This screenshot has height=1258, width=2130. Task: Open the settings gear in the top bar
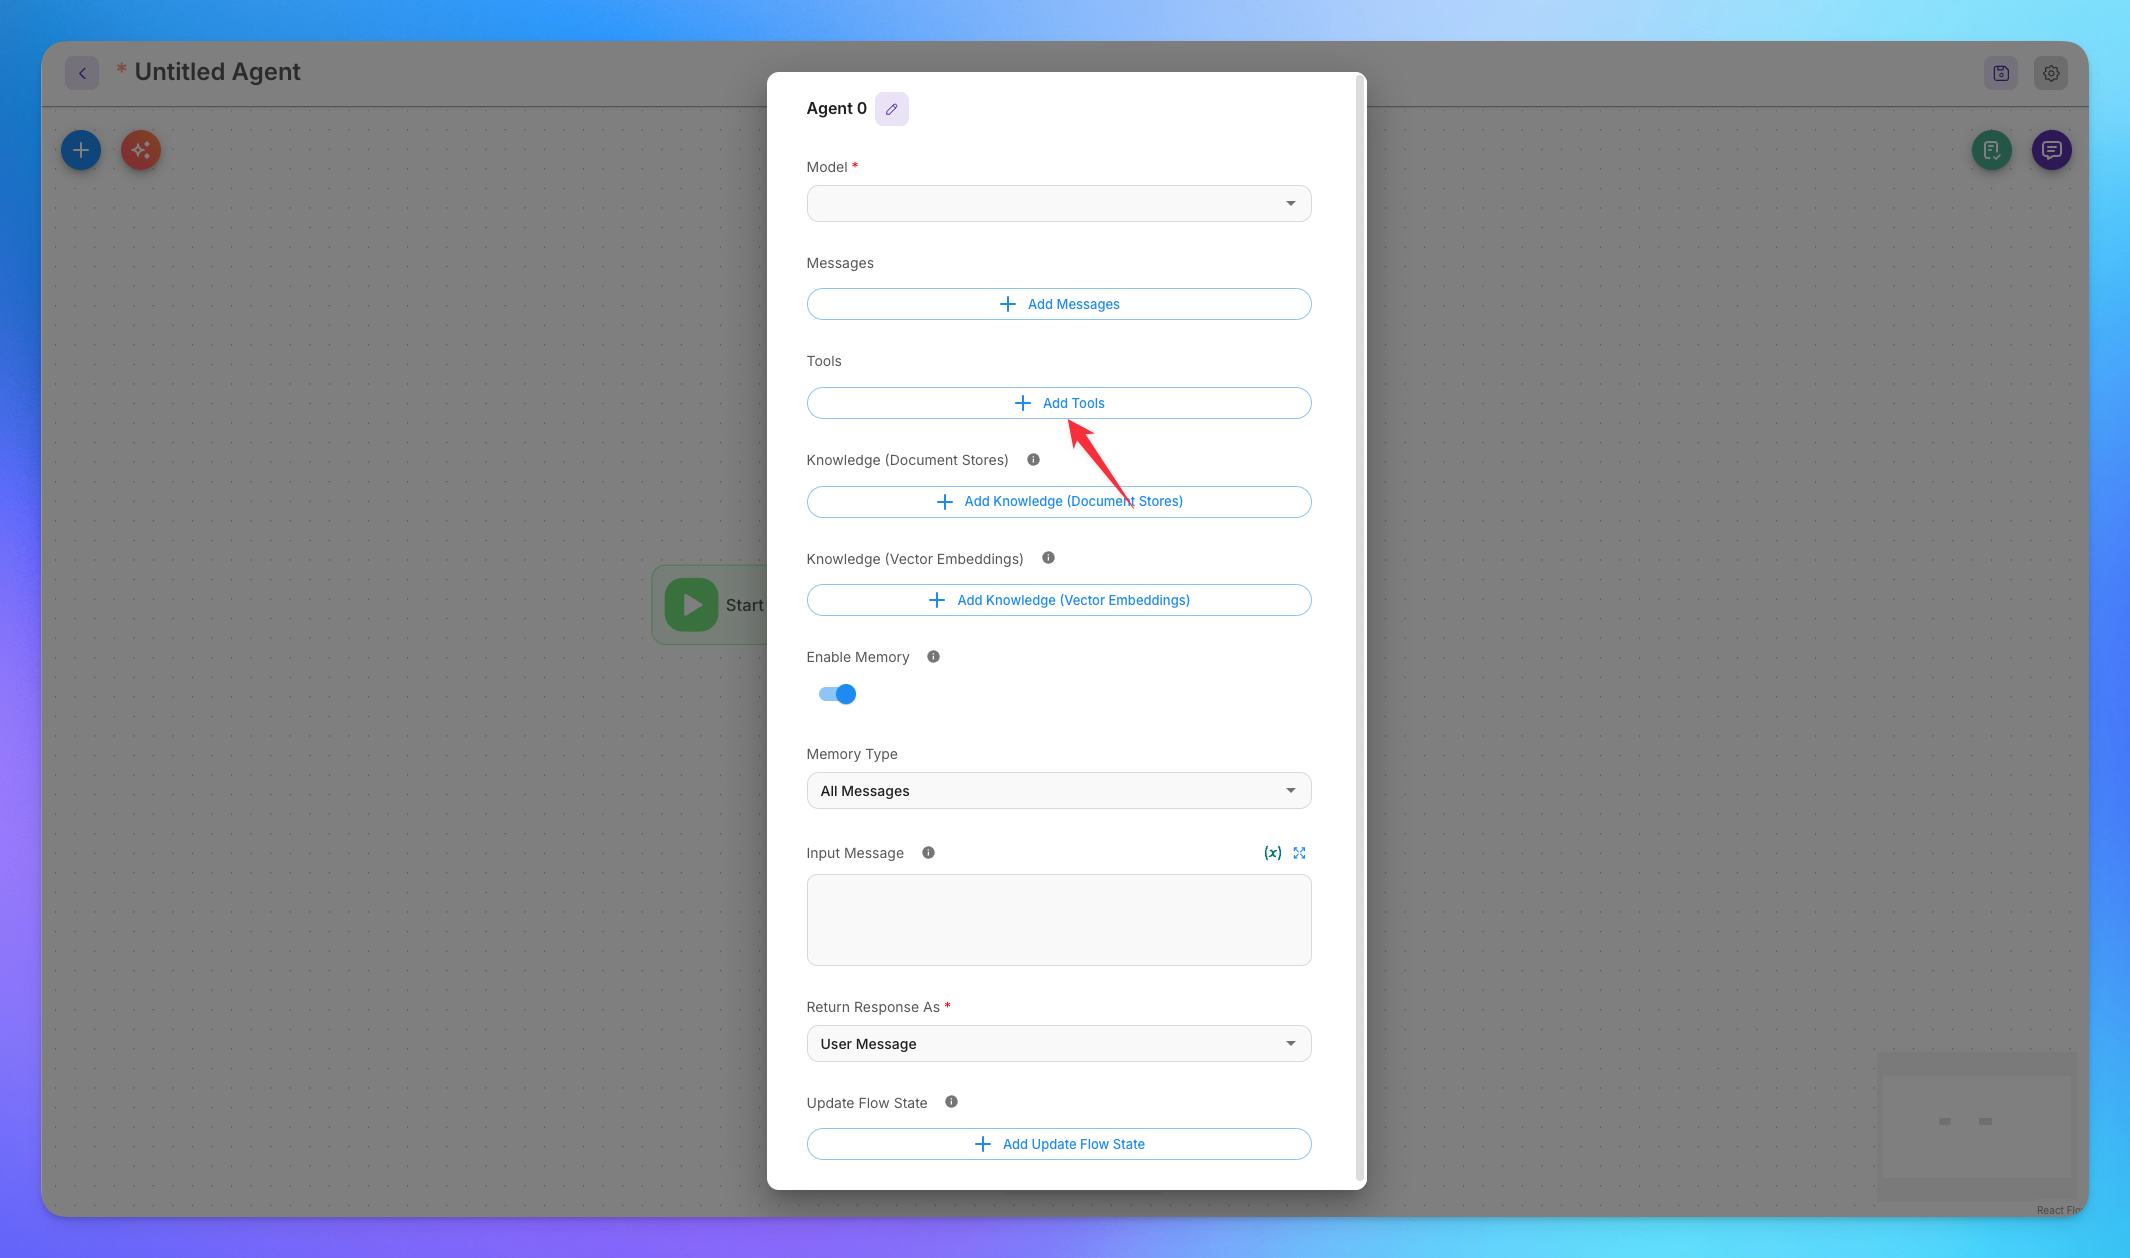[2050, 73]
